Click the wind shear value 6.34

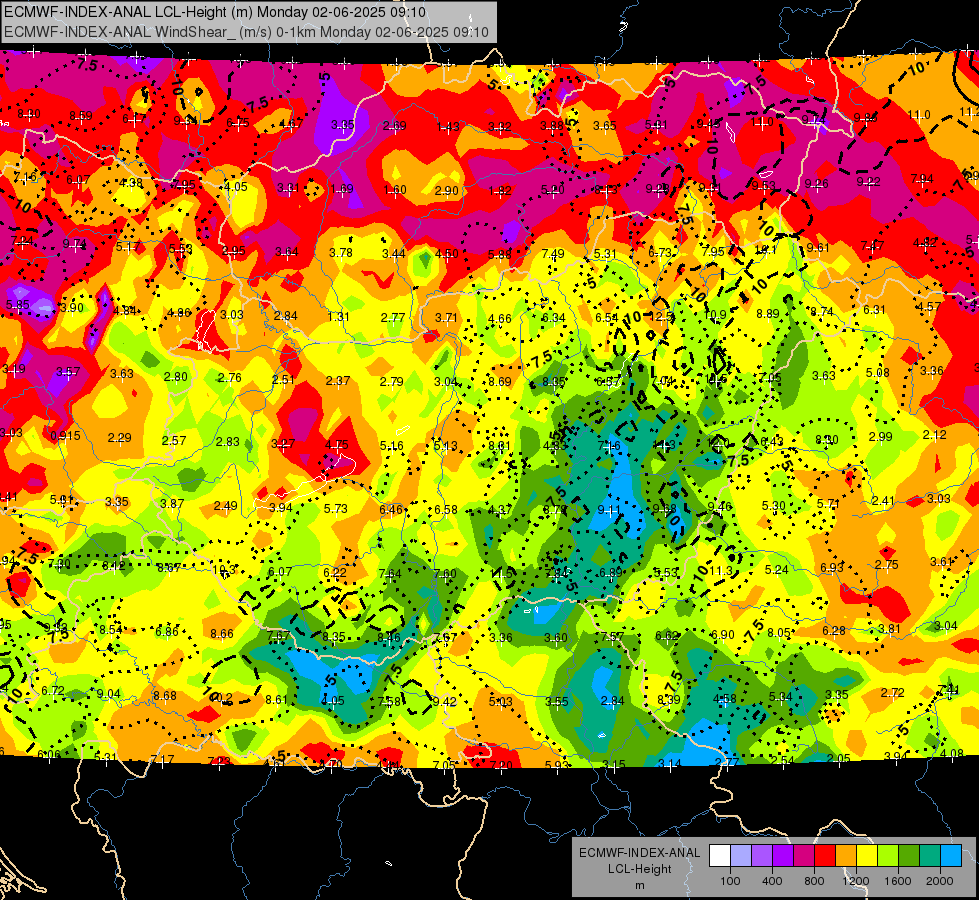point(553,318)
